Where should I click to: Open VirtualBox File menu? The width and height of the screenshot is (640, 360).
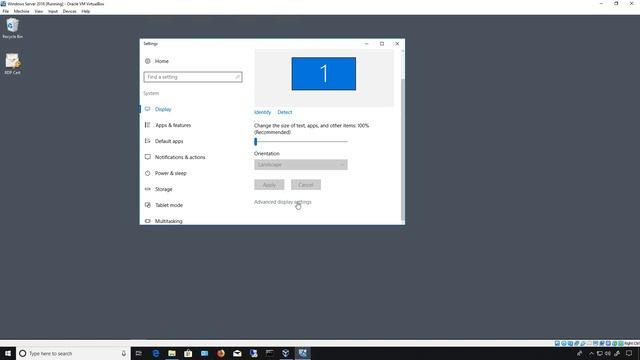(x=6, y=11)
